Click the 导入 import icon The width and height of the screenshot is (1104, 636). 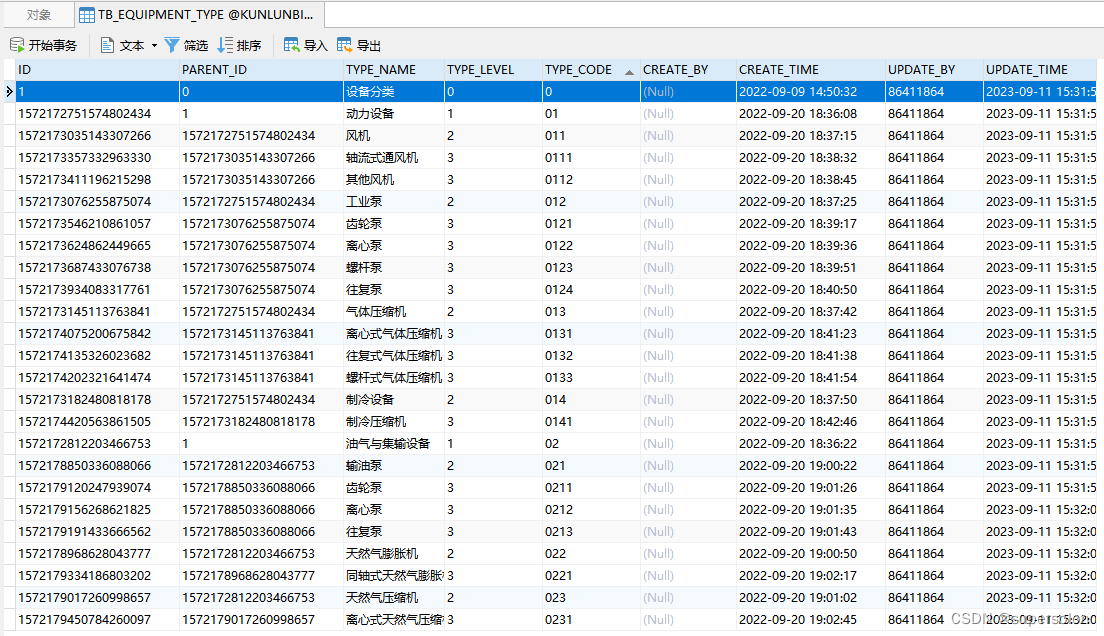pyautogui.click(x=302, y=44)
